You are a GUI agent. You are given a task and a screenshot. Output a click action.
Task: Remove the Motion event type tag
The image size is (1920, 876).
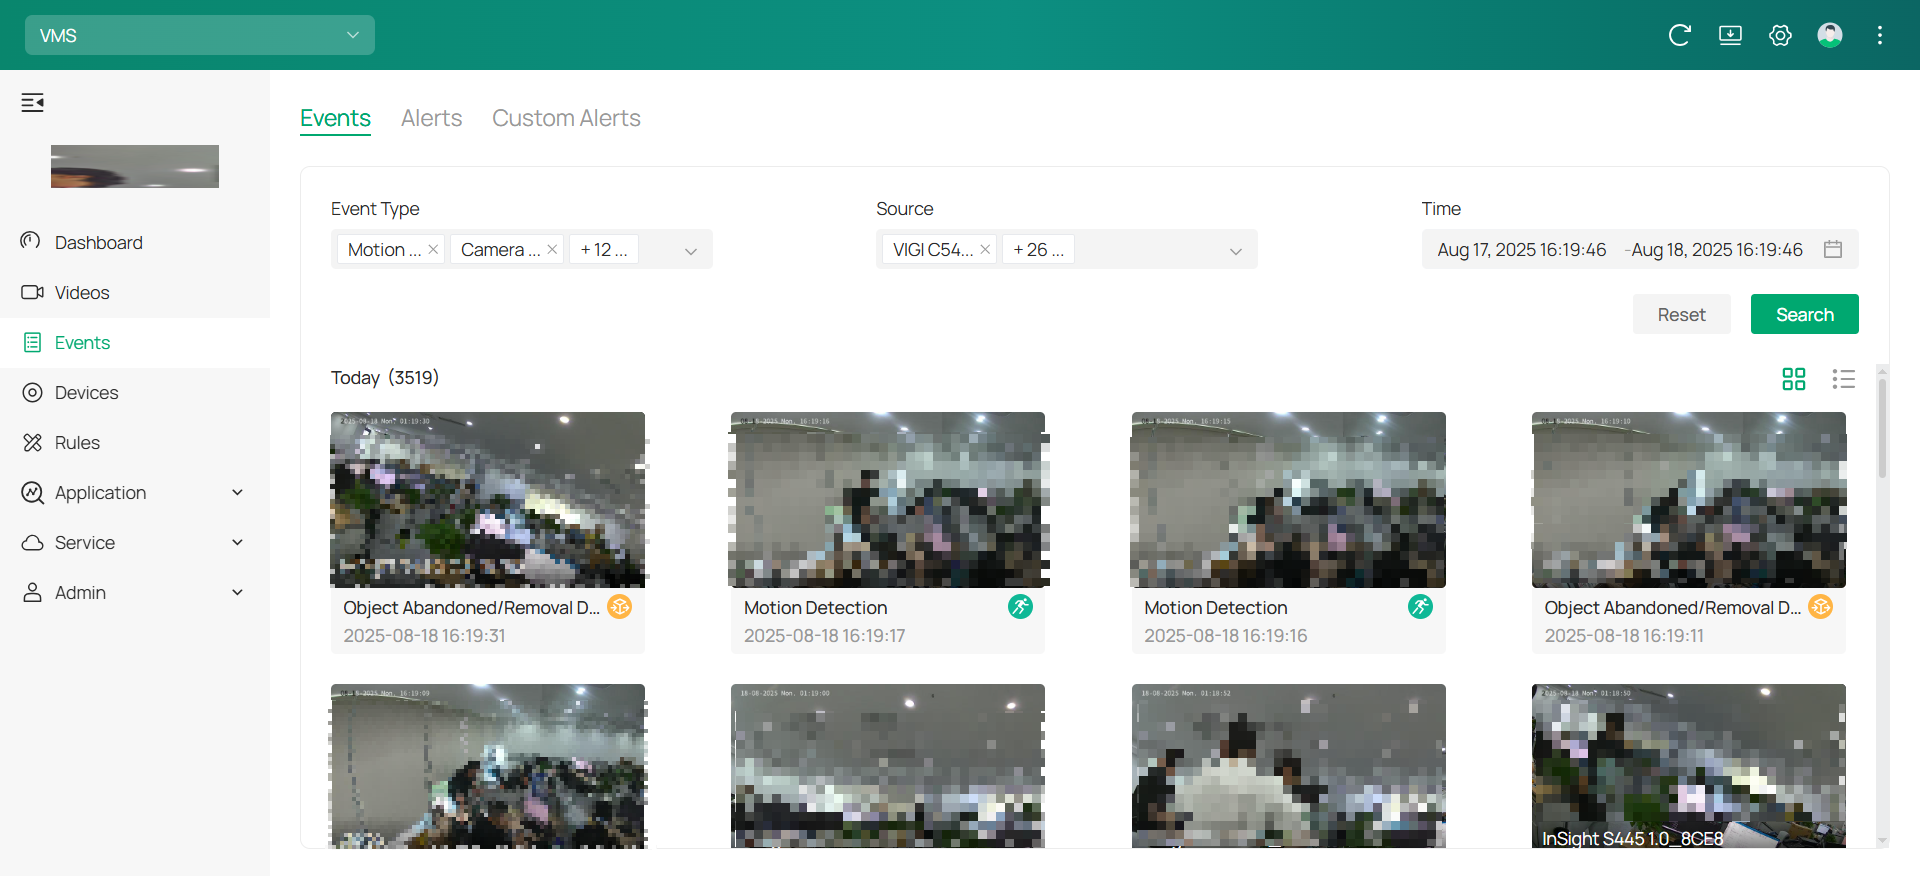[433, 249]
